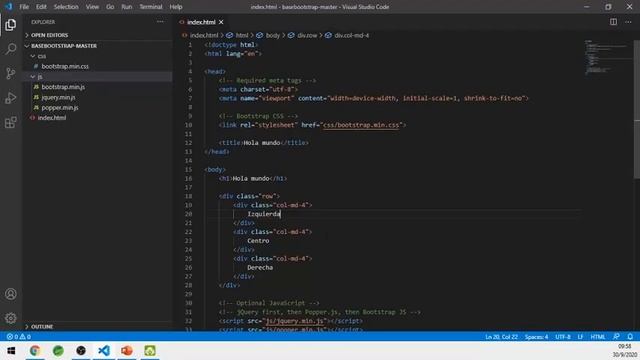Follow css/bootstrap.min.css link in code
640x360 pixels.
pyautogui.click(x=361, y=125)
